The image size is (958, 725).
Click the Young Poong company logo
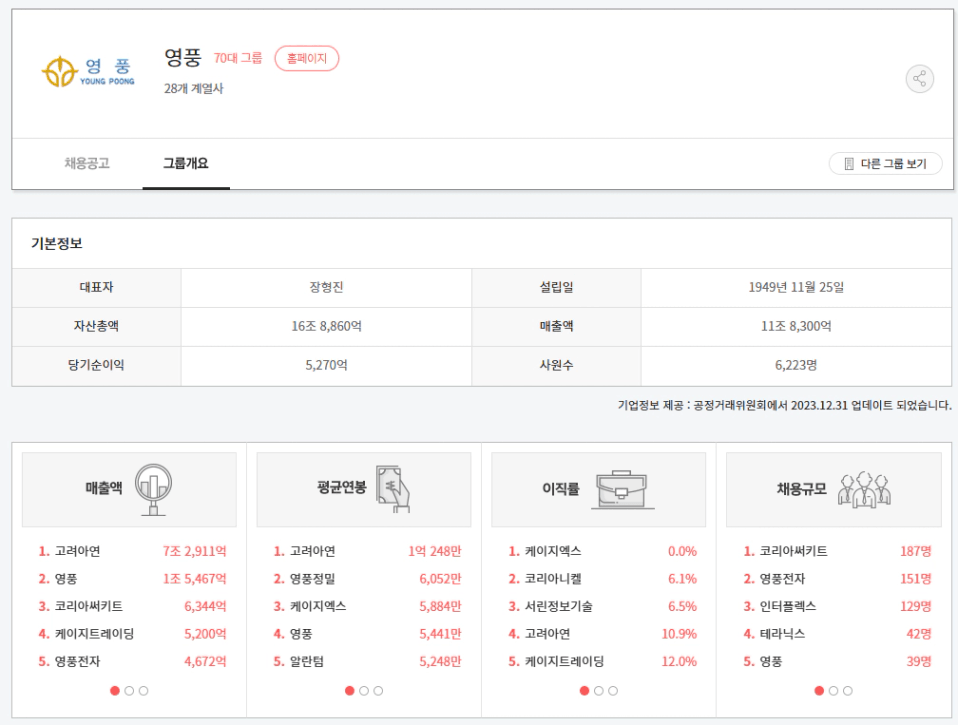(87, 72)
